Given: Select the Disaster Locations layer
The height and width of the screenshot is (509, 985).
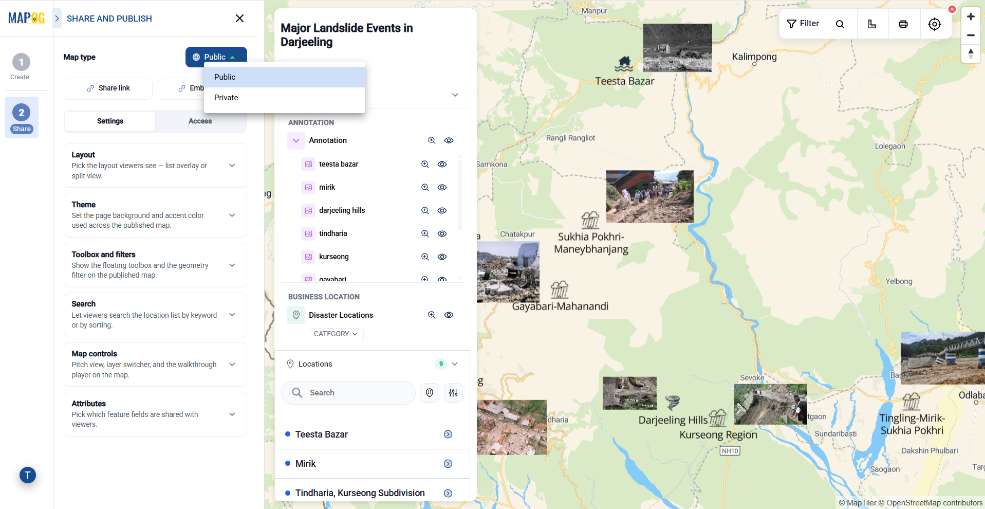Looking at the screenshot, I should 341,315.
